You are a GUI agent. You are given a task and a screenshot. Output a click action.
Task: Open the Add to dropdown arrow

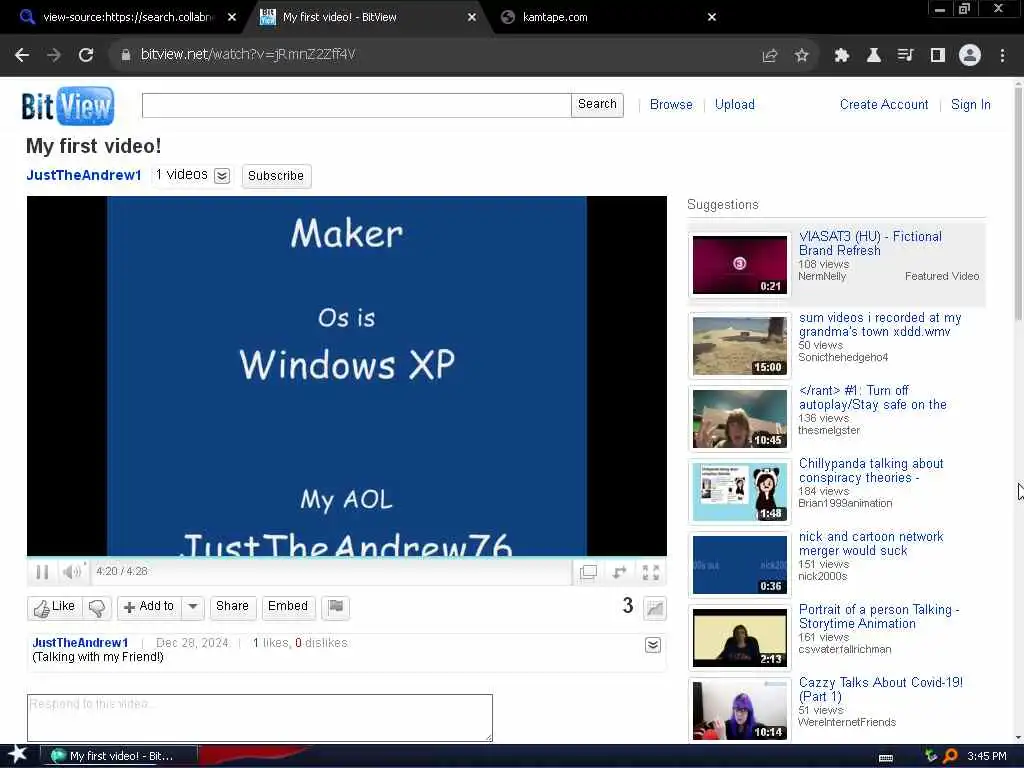[193, 607]
